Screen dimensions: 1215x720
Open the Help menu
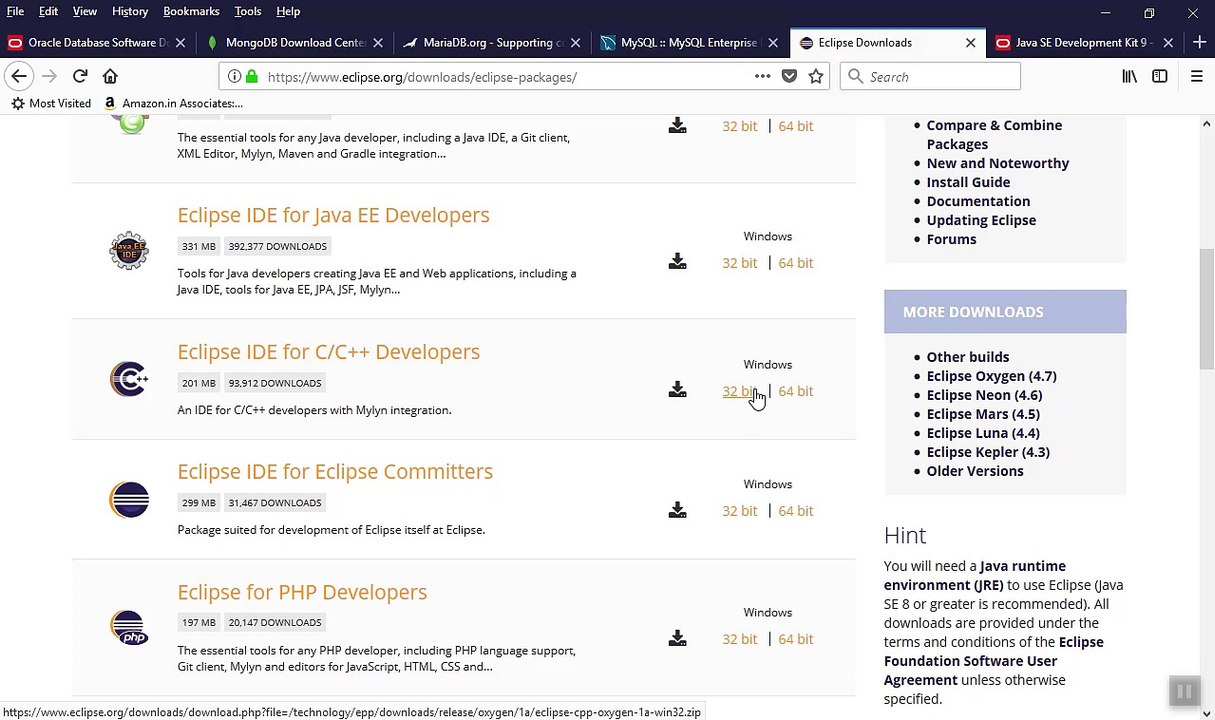coord(288,11)
